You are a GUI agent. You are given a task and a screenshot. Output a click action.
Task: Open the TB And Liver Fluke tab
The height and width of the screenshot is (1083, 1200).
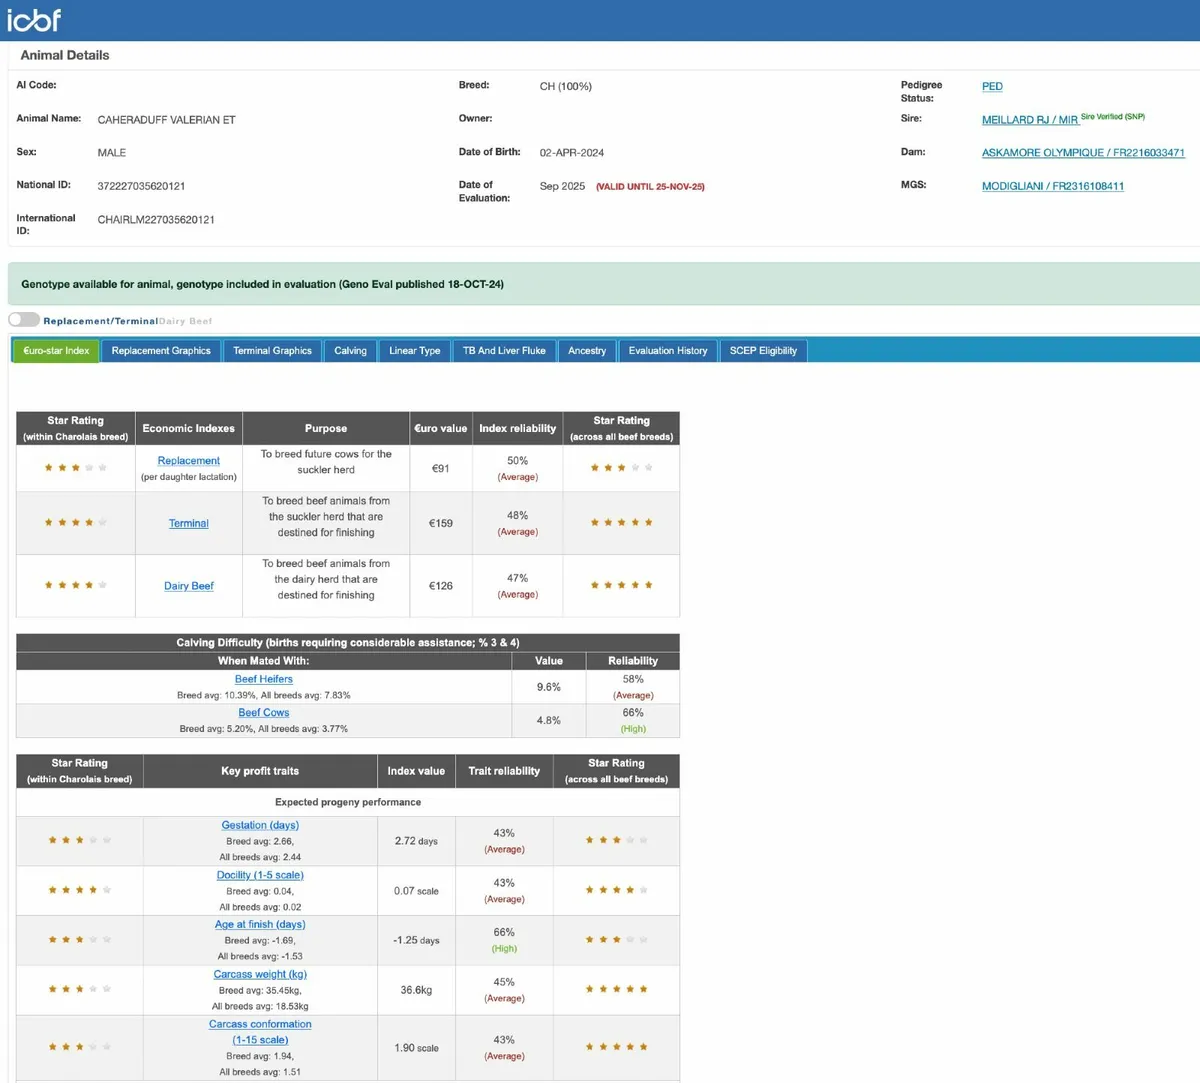(x=504, y=351)
